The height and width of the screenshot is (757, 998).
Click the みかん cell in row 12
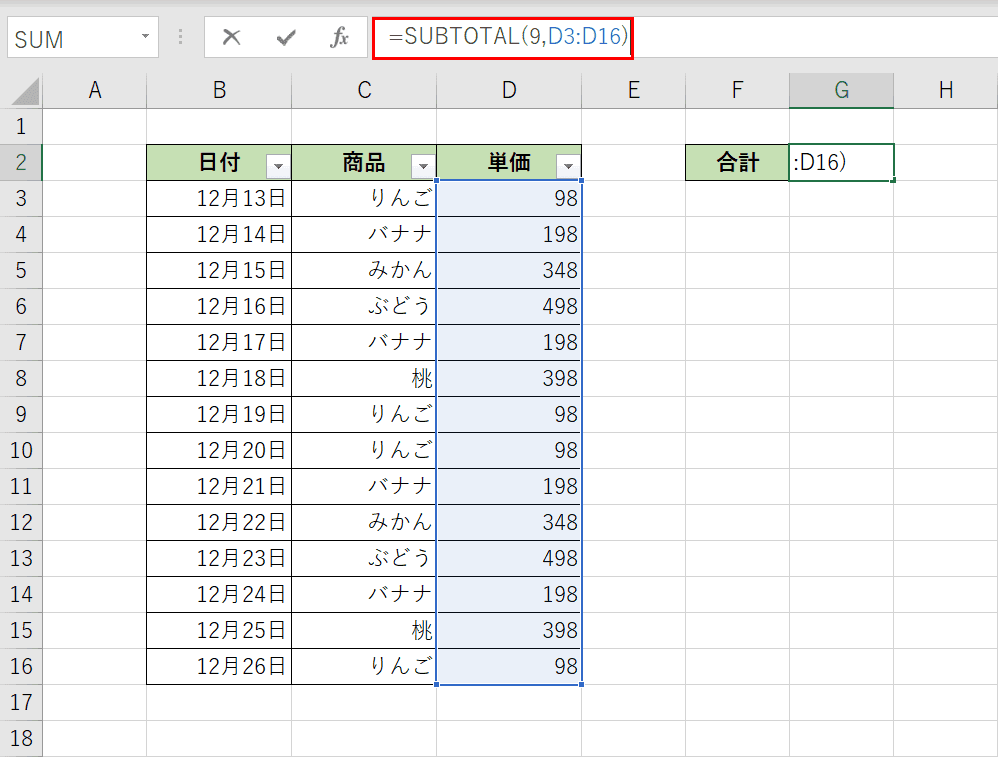click(x=364, y=522)
